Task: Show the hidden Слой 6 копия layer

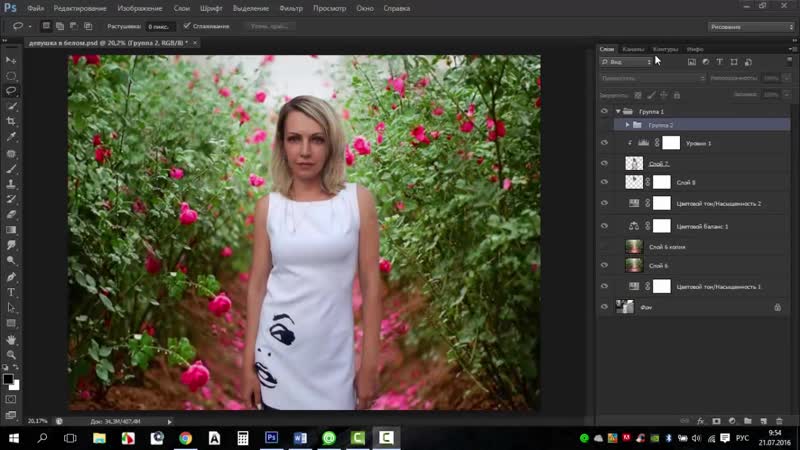Action: pos(604,245)
